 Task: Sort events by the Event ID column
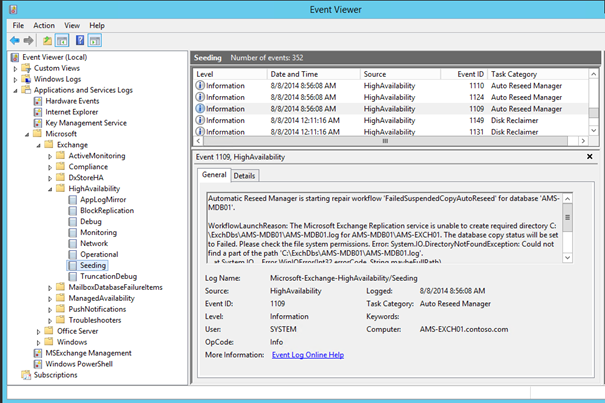(471, 74)
